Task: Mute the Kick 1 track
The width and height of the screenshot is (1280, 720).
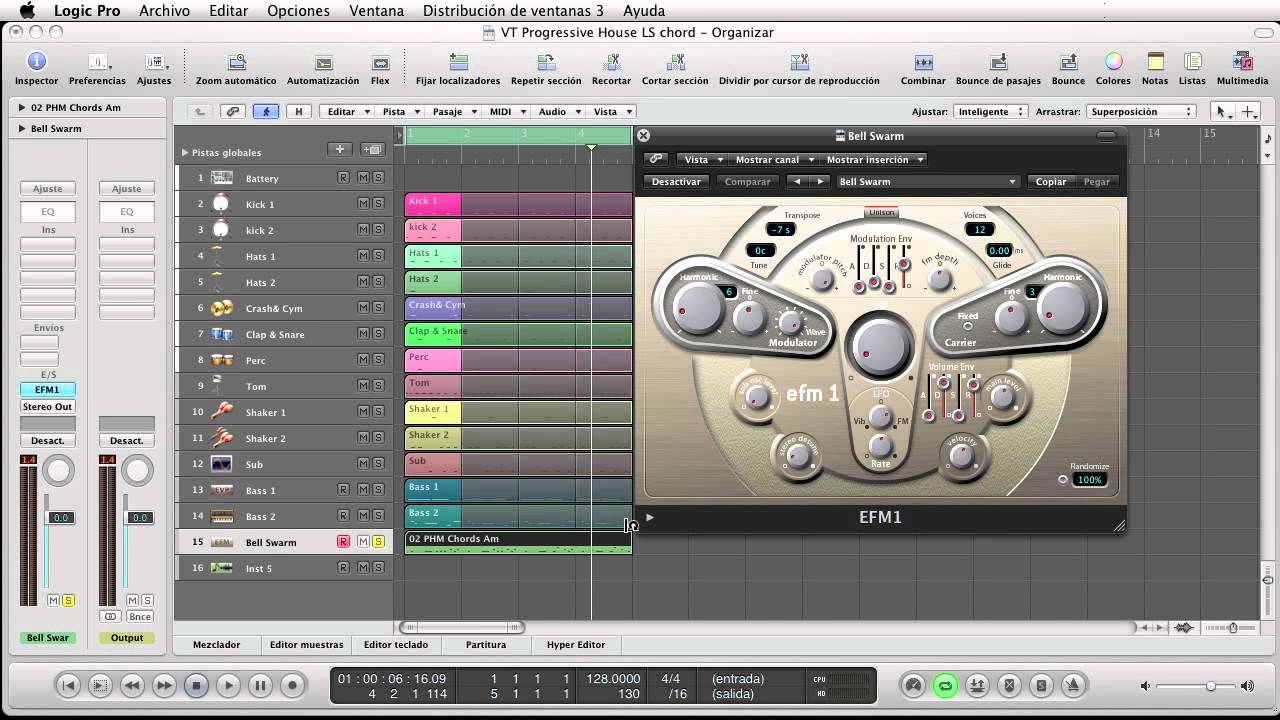Action: (x=363, y=204)
